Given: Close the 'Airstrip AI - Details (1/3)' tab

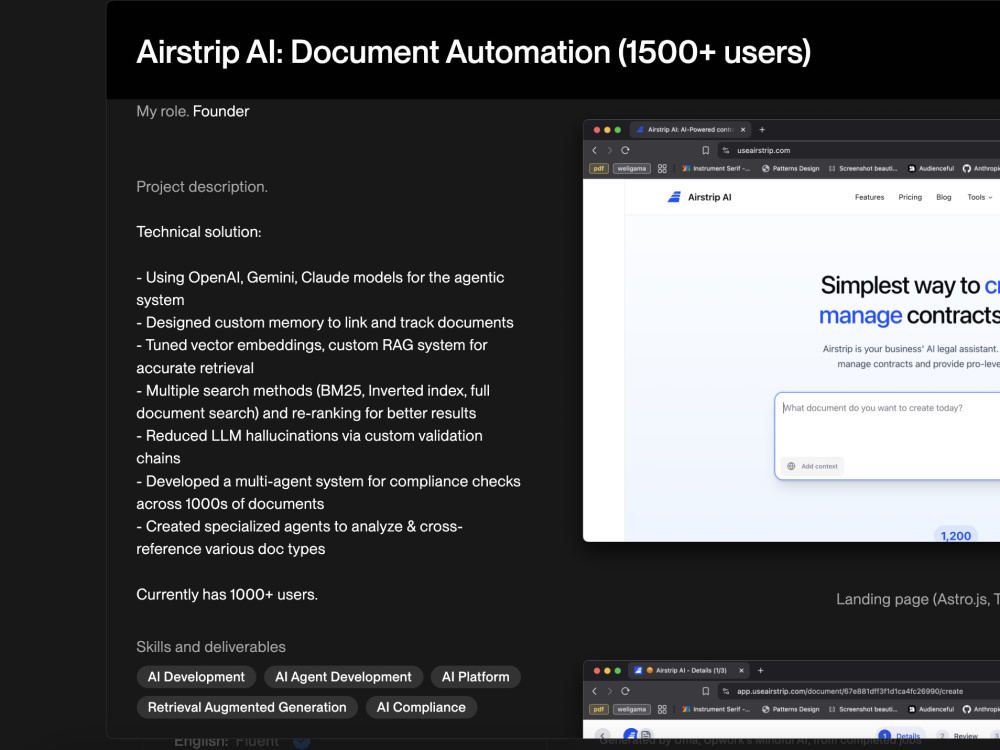Looking at the screenshot, I should click(x=741, y=670).
